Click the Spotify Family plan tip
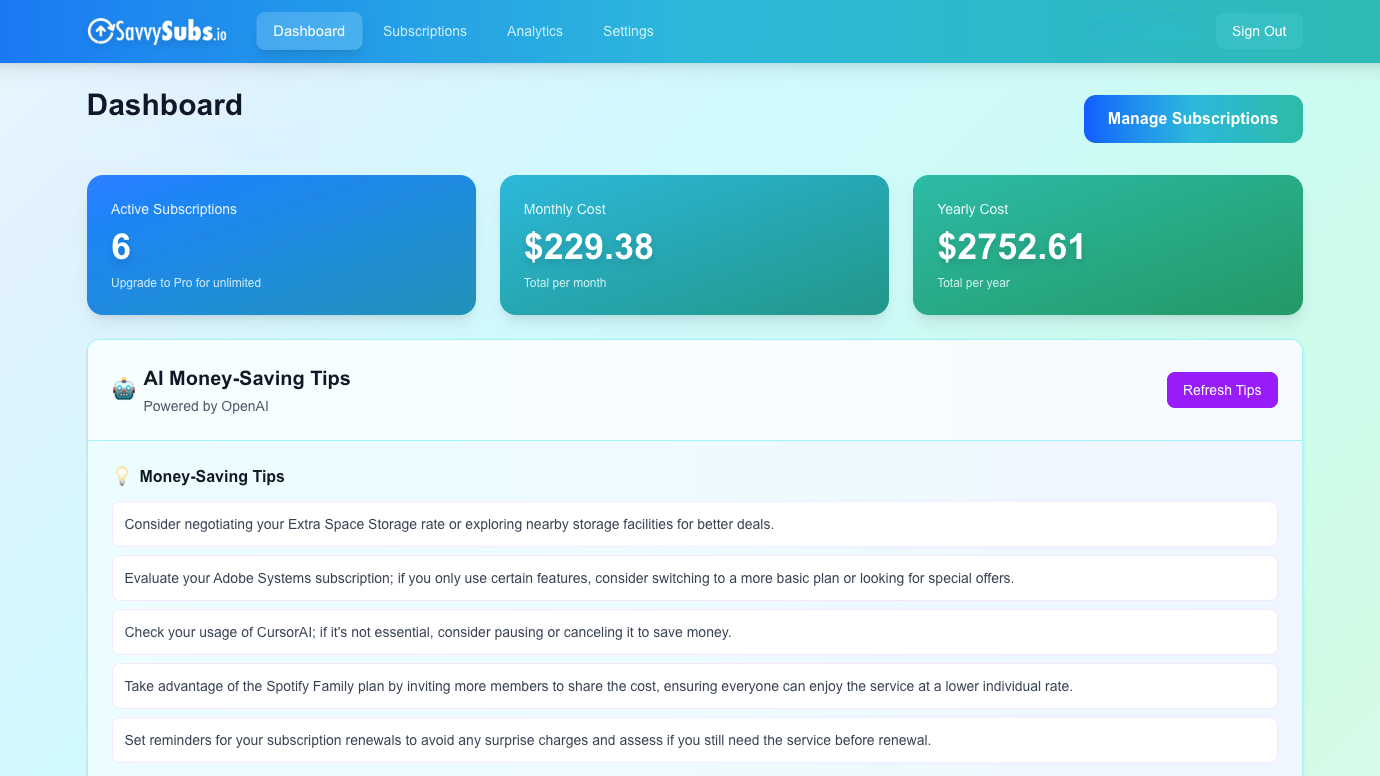The height and width of the screenshot is (776, 1380). [694, 686]
